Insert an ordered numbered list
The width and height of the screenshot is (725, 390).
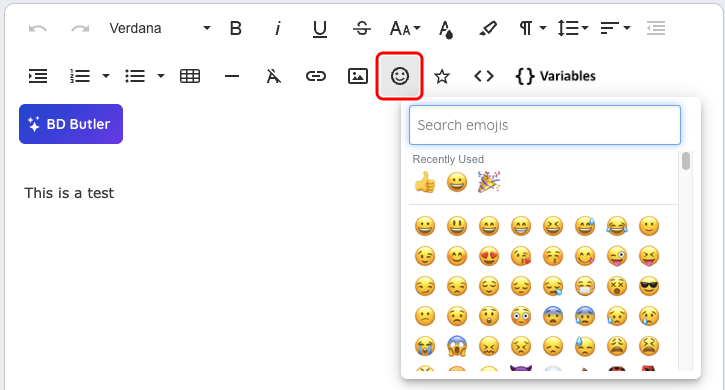pos(80,76)
